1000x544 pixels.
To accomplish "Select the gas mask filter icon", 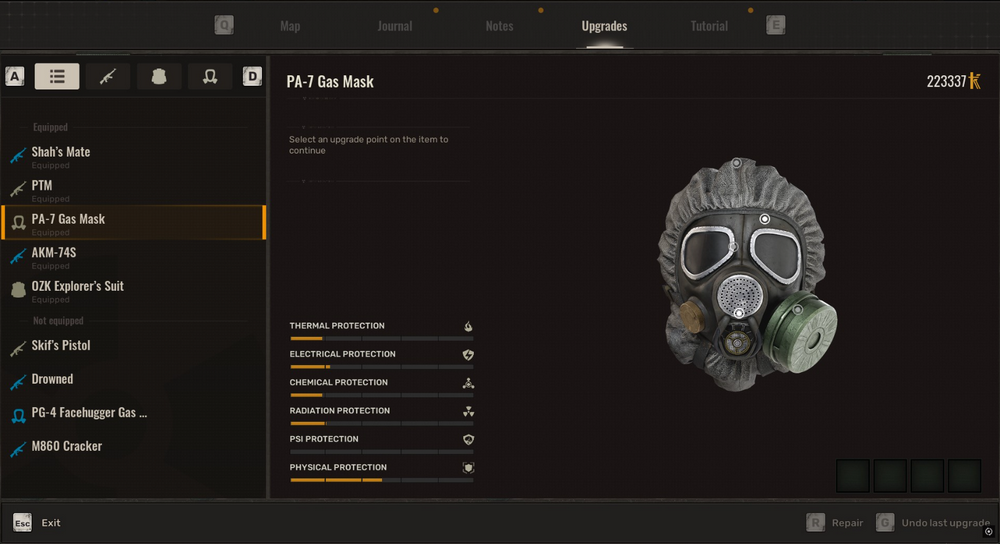I will click(210, 76).
